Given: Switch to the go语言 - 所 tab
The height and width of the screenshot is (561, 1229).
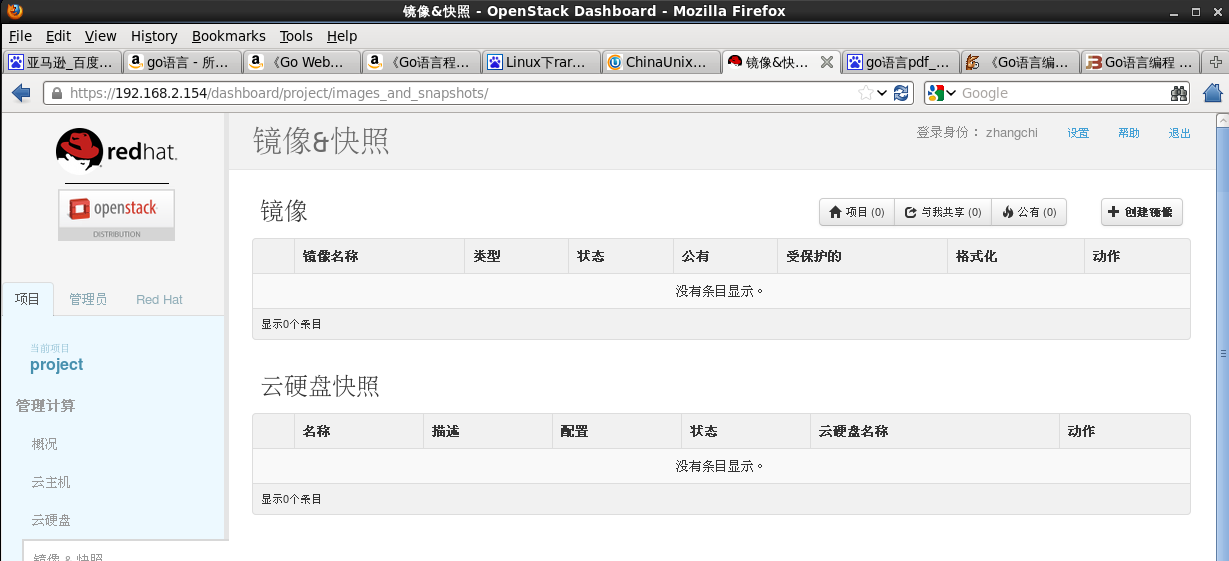Looking at the screenshot, I should click(183, 62).
